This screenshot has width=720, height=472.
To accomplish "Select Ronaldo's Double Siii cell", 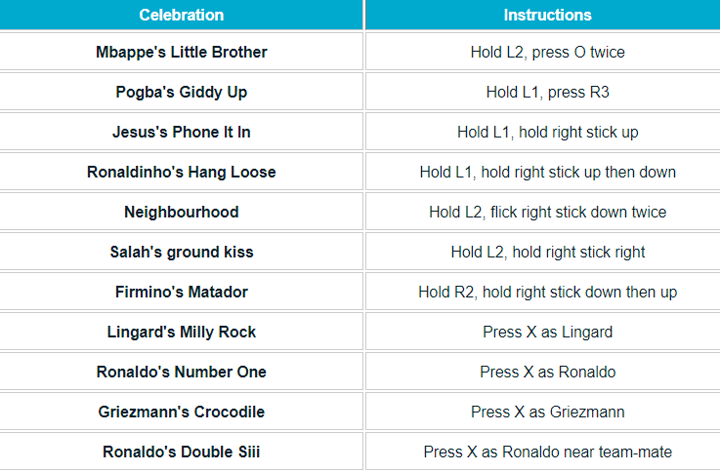I will tap(181, 452).
